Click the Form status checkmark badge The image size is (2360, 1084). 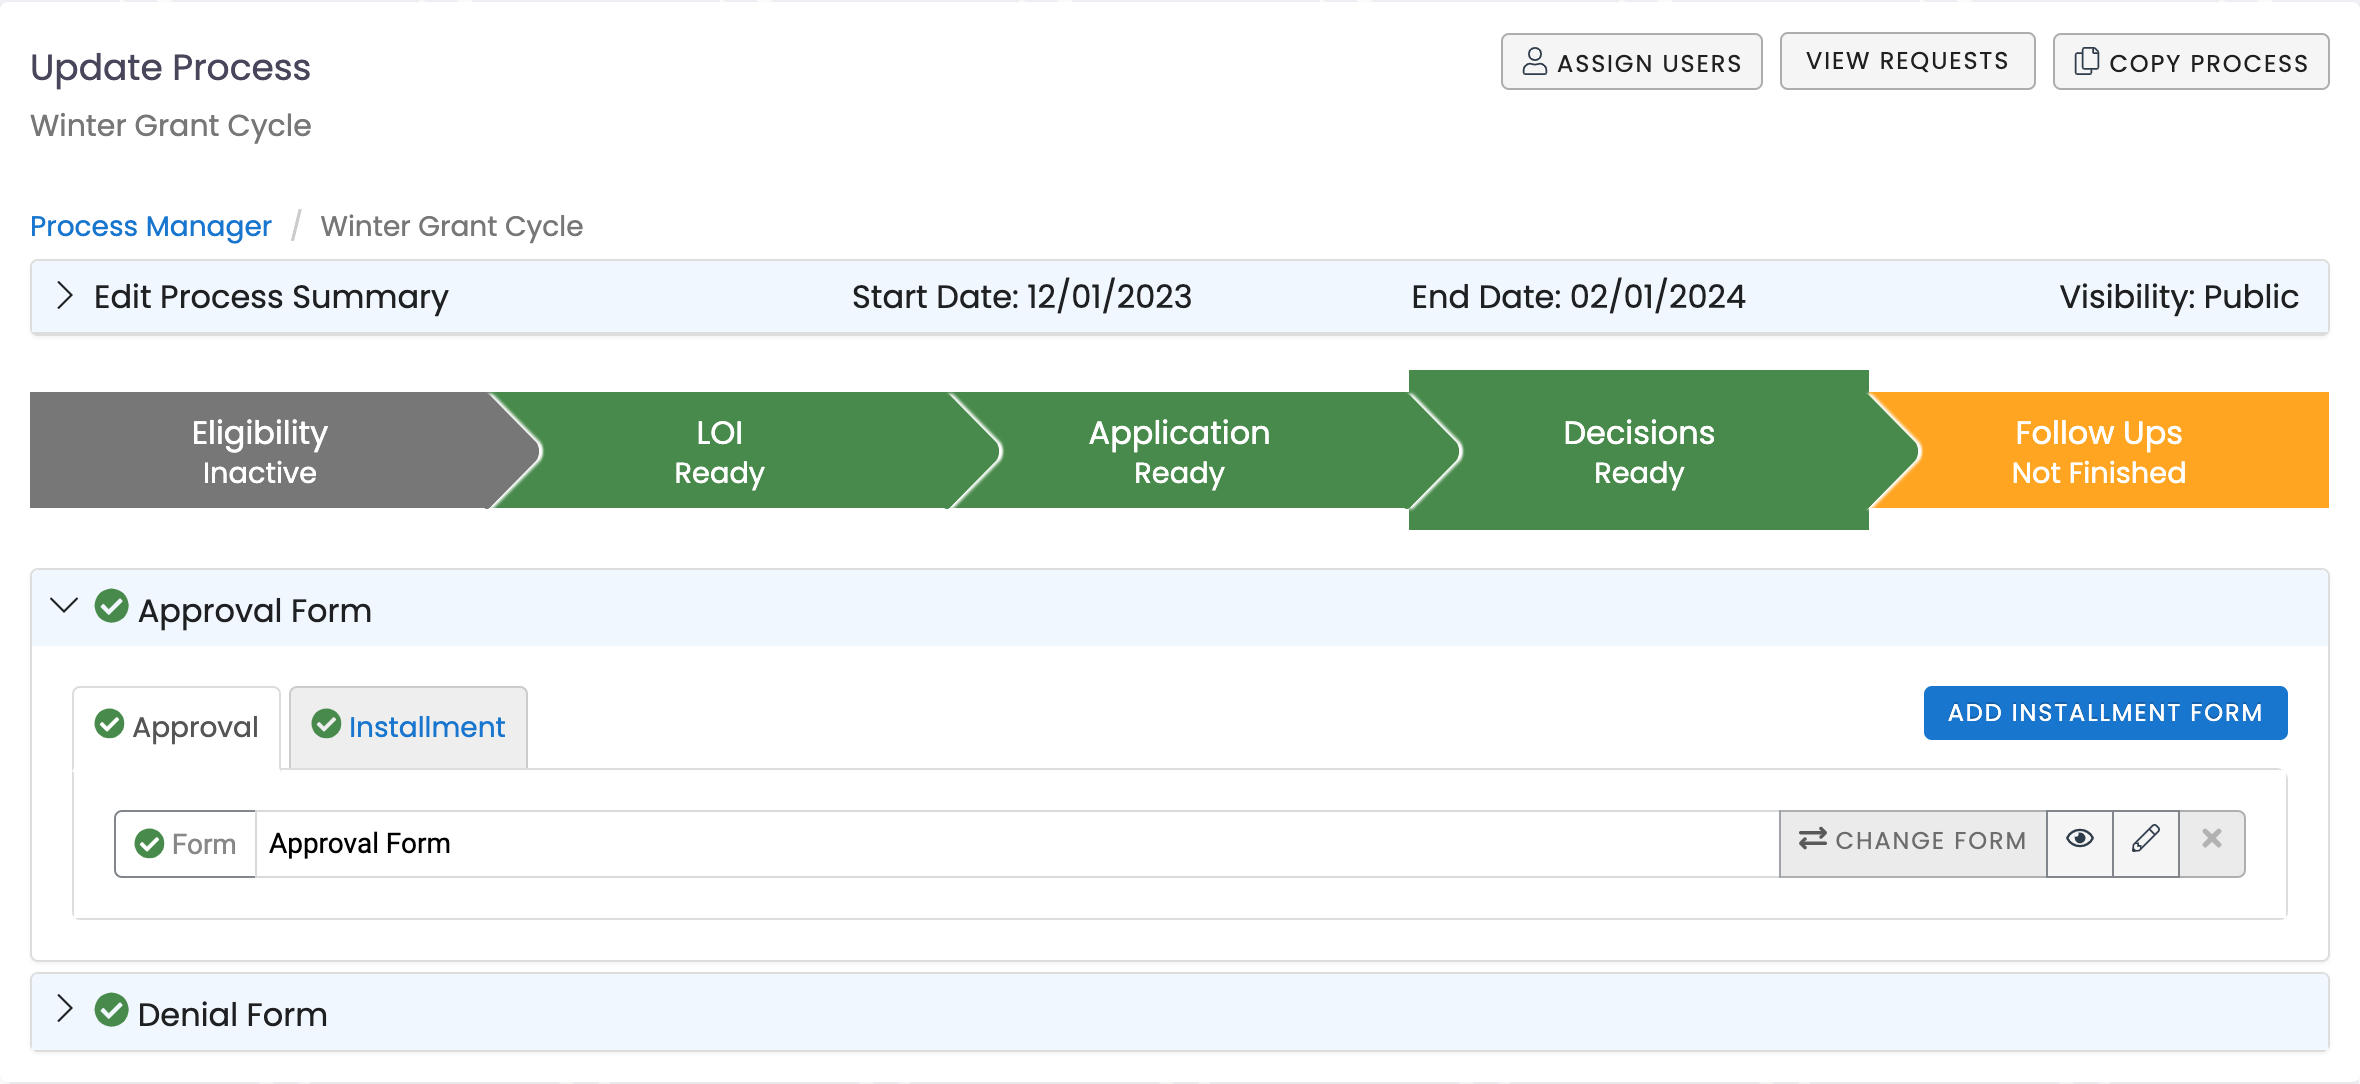coord(151,843)
